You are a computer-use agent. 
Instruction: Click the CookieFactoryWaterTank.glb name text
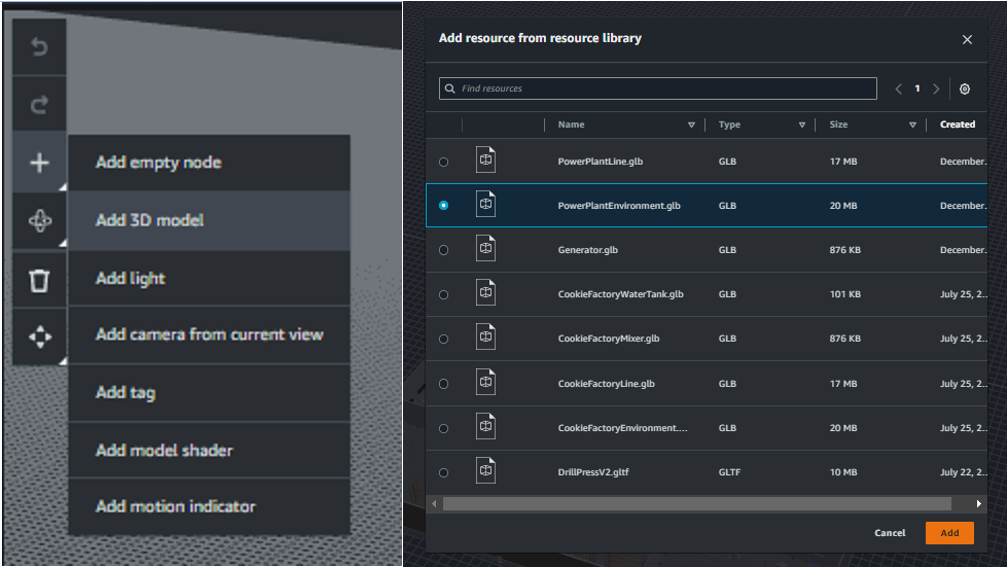click(x=620, y=294)
